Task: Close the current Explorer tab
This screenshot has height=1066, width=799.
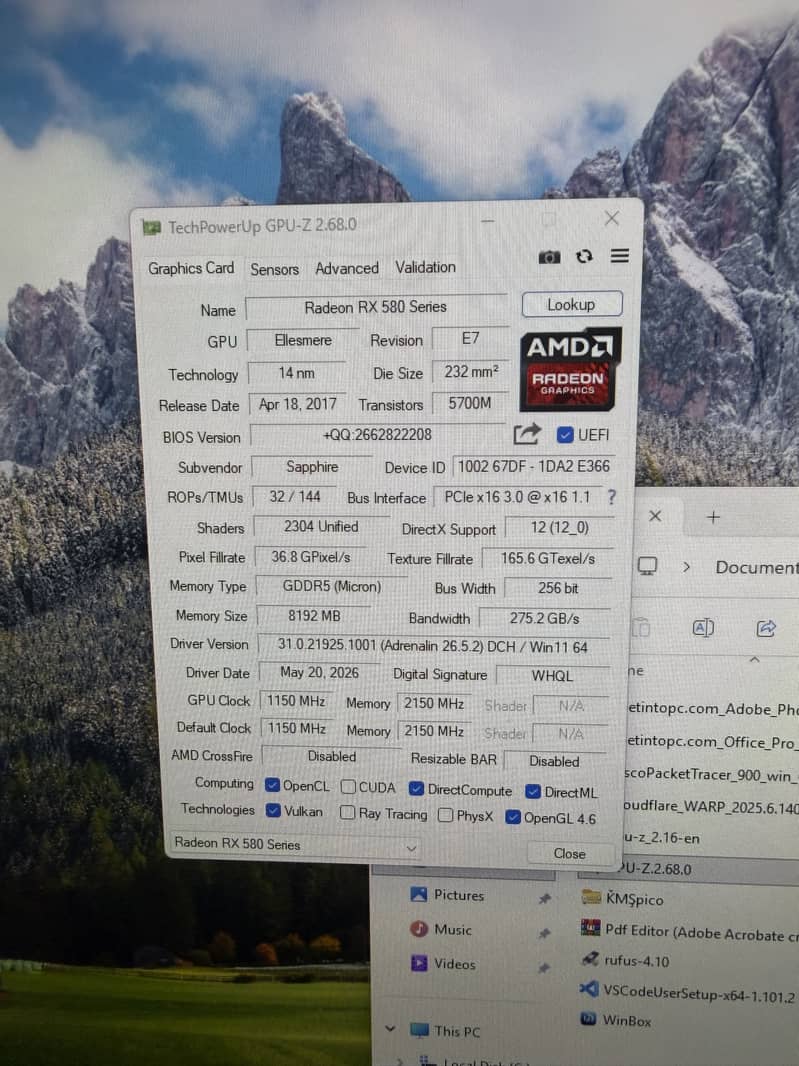Action: (x=655, y=516)
